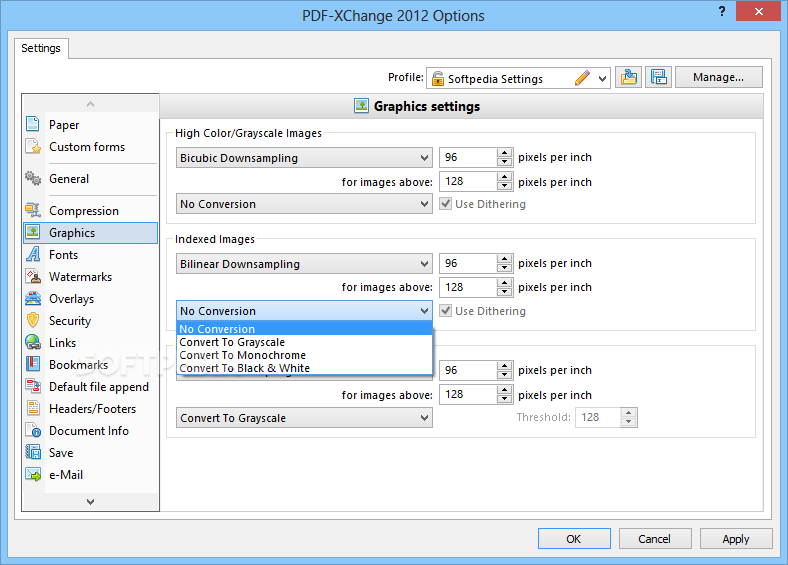This screenshot has width=788, height=565.
Task: Decrease High Color images above 128 stepper
Action: [505, 186]
